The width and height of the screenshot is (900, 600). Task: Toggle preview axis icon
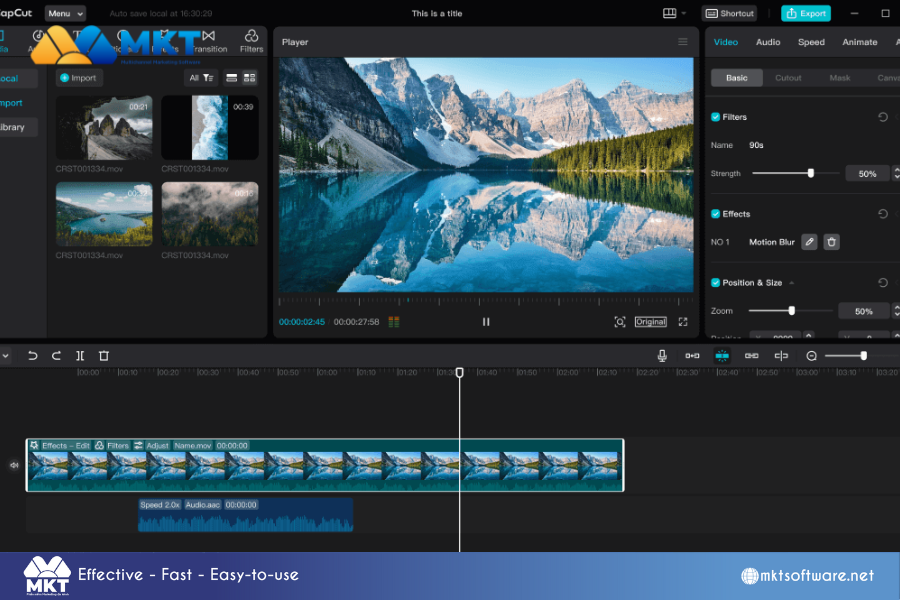(781, 356)
